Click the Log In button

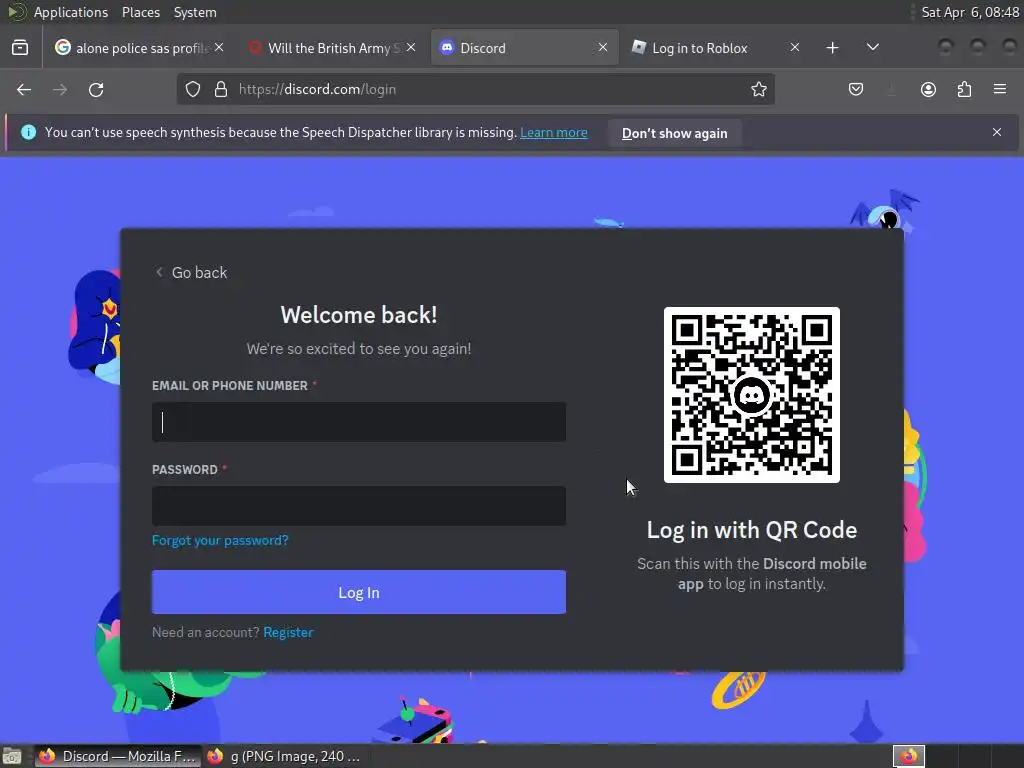(359, 592)
